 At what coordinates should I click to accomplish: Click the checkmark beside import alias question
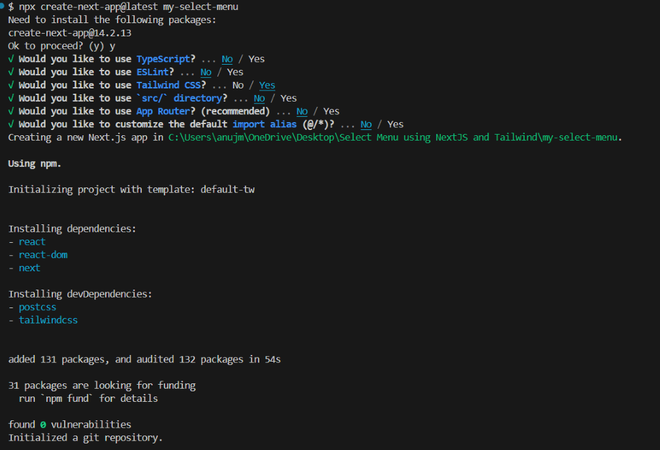(x=10, y=124)
